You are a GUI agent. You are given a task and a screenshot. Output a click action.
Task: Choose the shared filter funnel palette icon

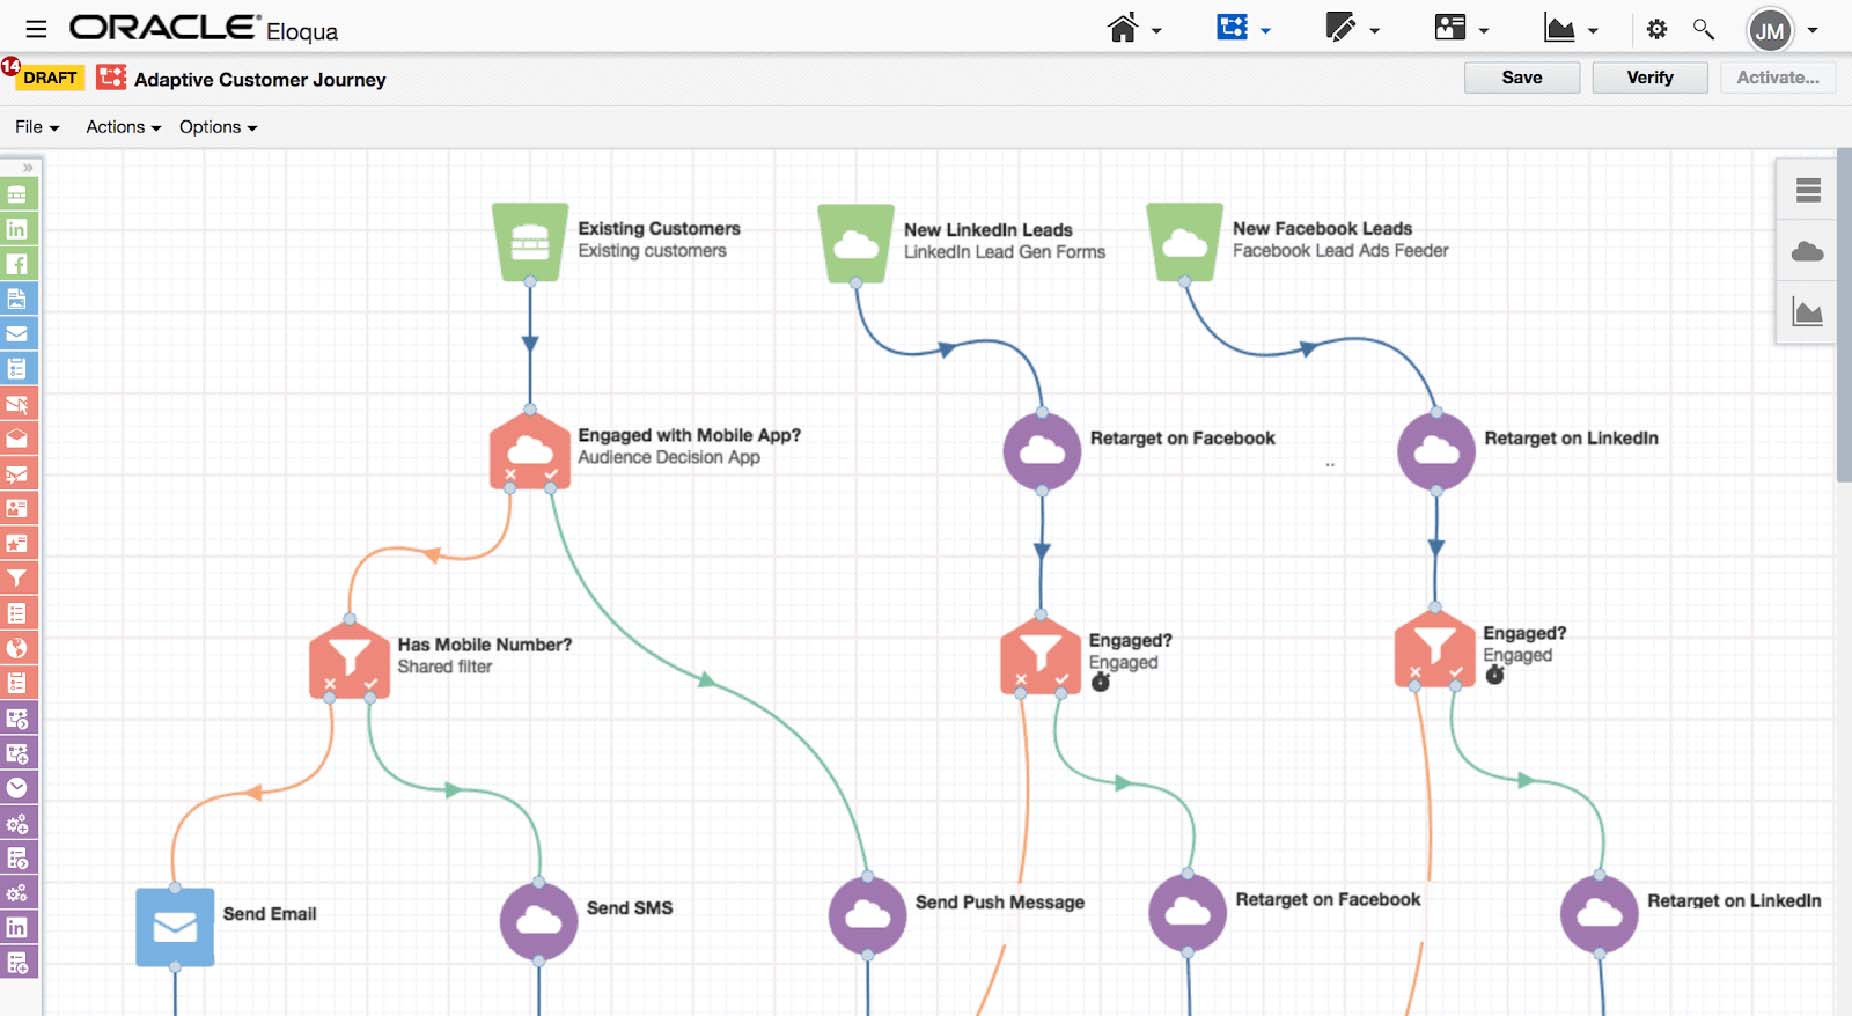17,578
